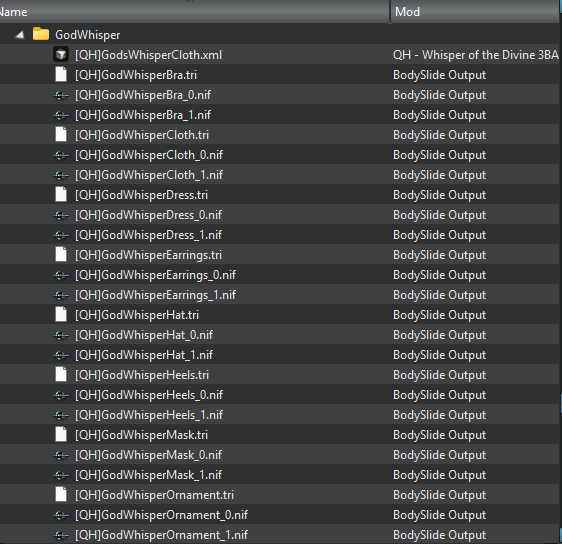Select the [QH]GodWhisperEarrings_0.nif file name

coord(155,275)
